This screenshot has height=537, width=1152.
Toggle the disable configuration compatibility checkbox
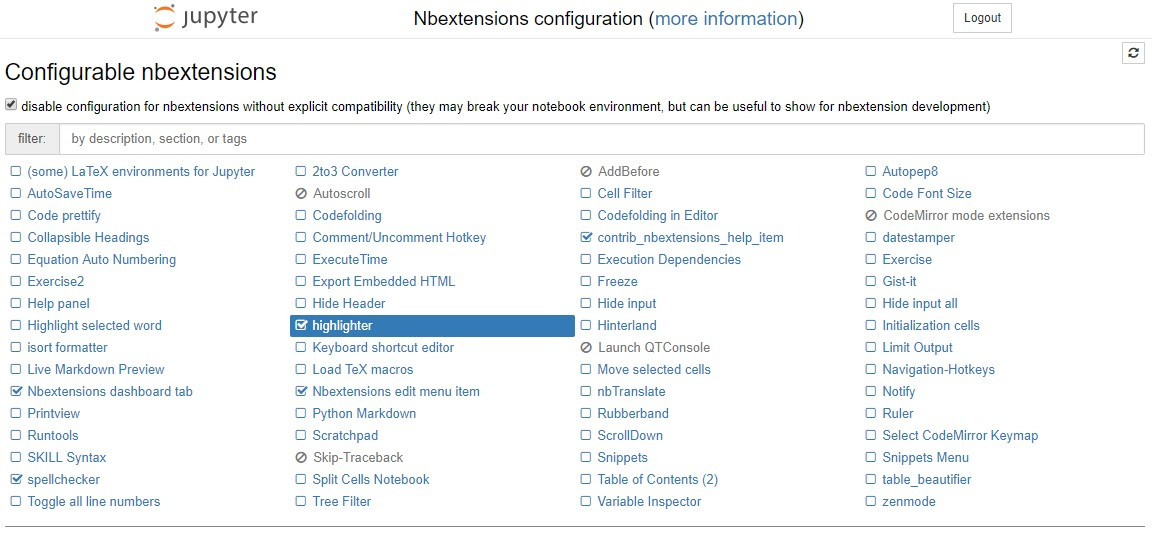11,105
